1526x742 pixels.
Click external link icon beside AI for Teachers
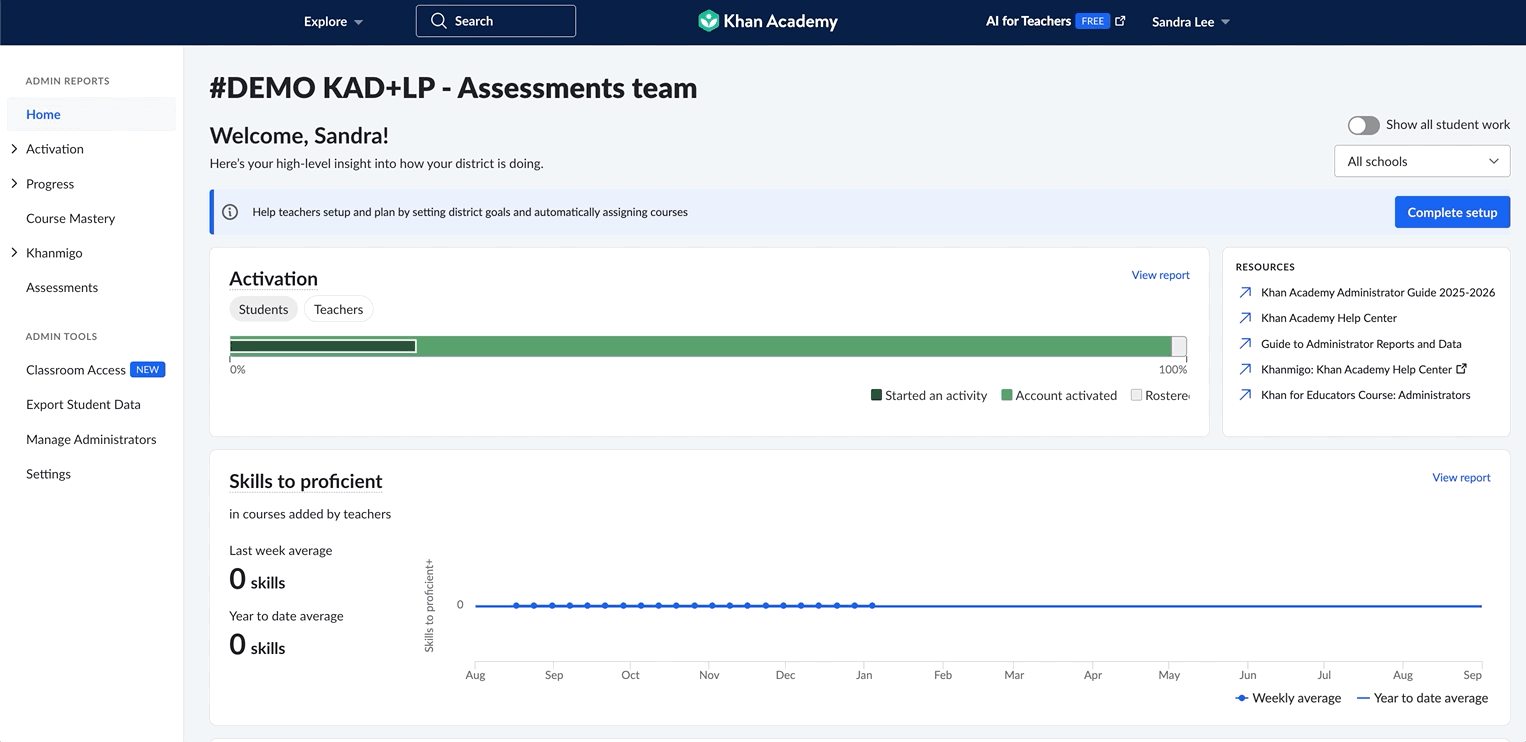pyautogui.click(x=1120, y=21)
